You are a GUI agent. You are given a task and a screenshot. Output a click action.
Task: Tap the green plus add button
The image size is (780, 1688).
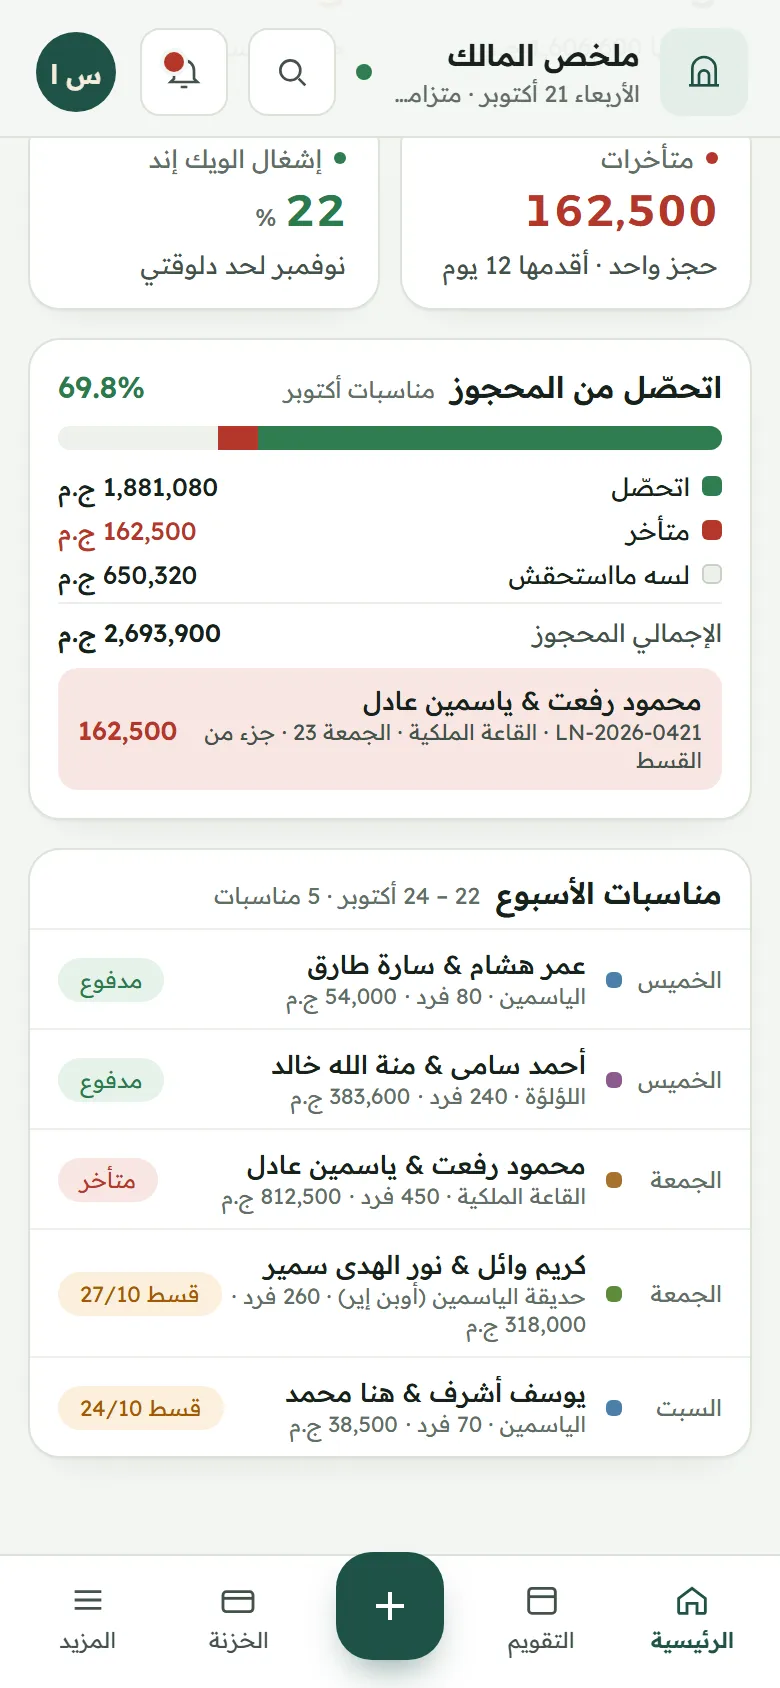click(x=390, y=1606)
